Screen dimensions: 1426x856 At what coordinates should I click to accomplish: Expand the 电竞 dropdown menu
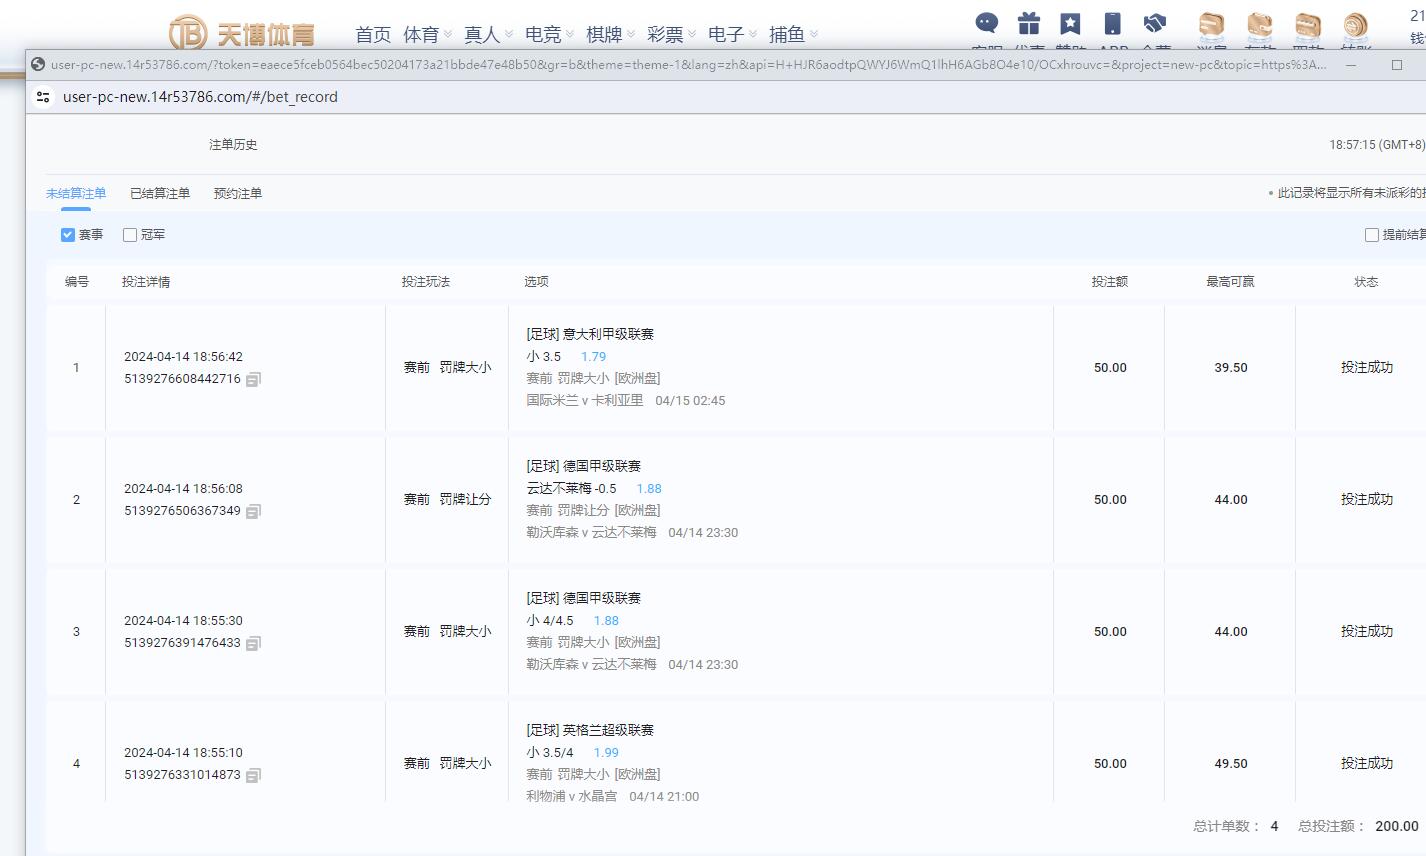(x=550, y=35)
